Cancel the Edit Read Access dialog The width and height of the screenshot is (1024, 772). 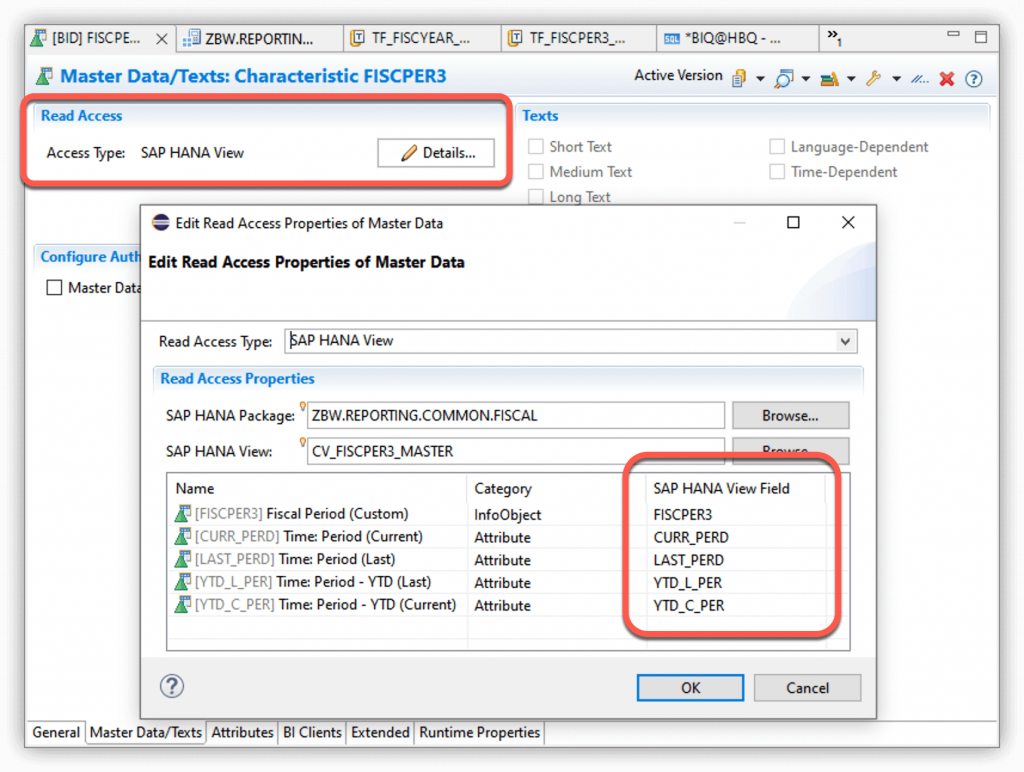click(807, 688)
